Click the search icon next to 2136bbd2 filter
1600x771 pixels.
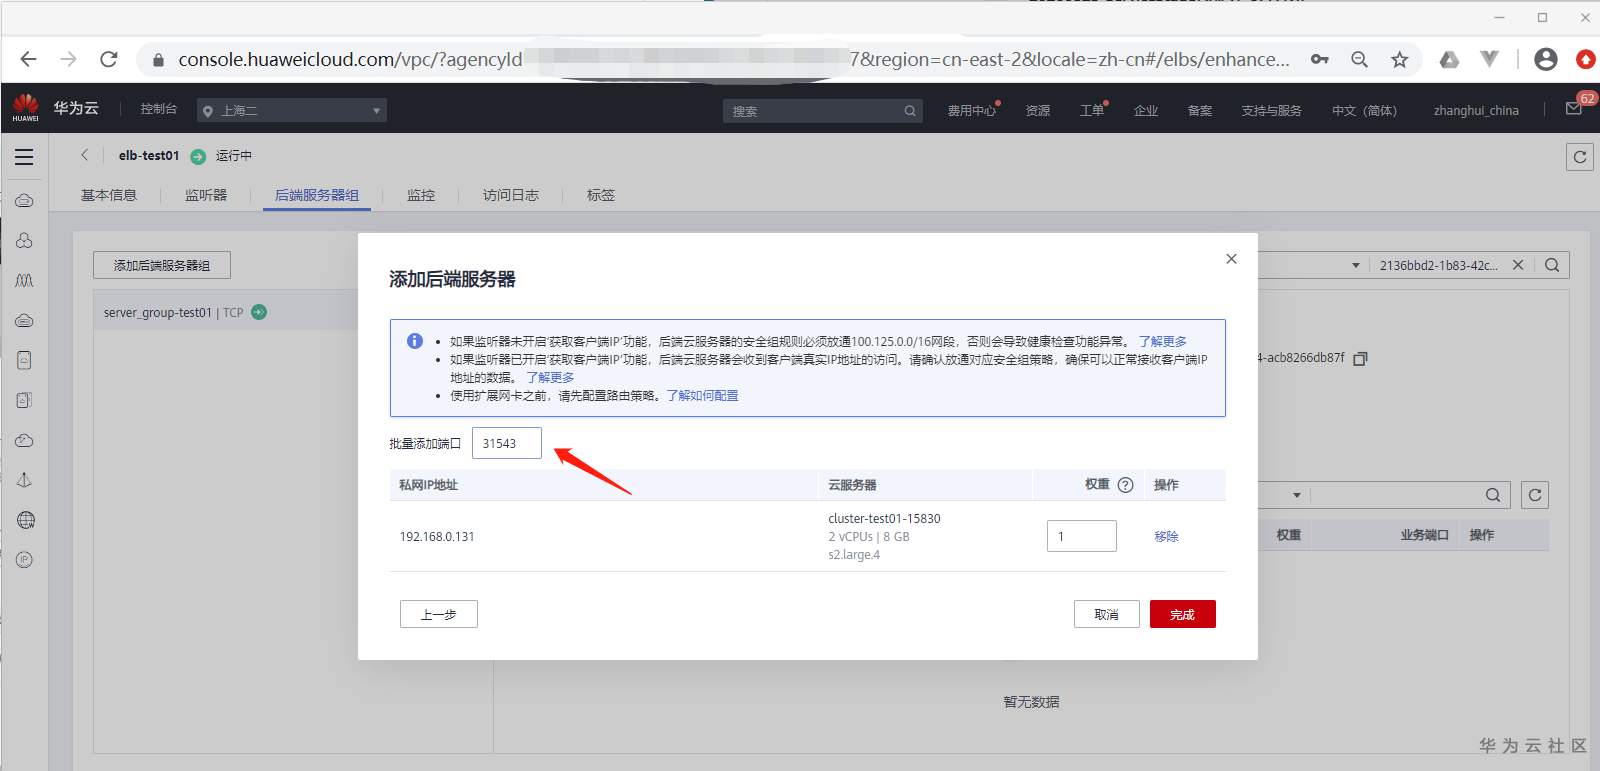[1552, 265]
